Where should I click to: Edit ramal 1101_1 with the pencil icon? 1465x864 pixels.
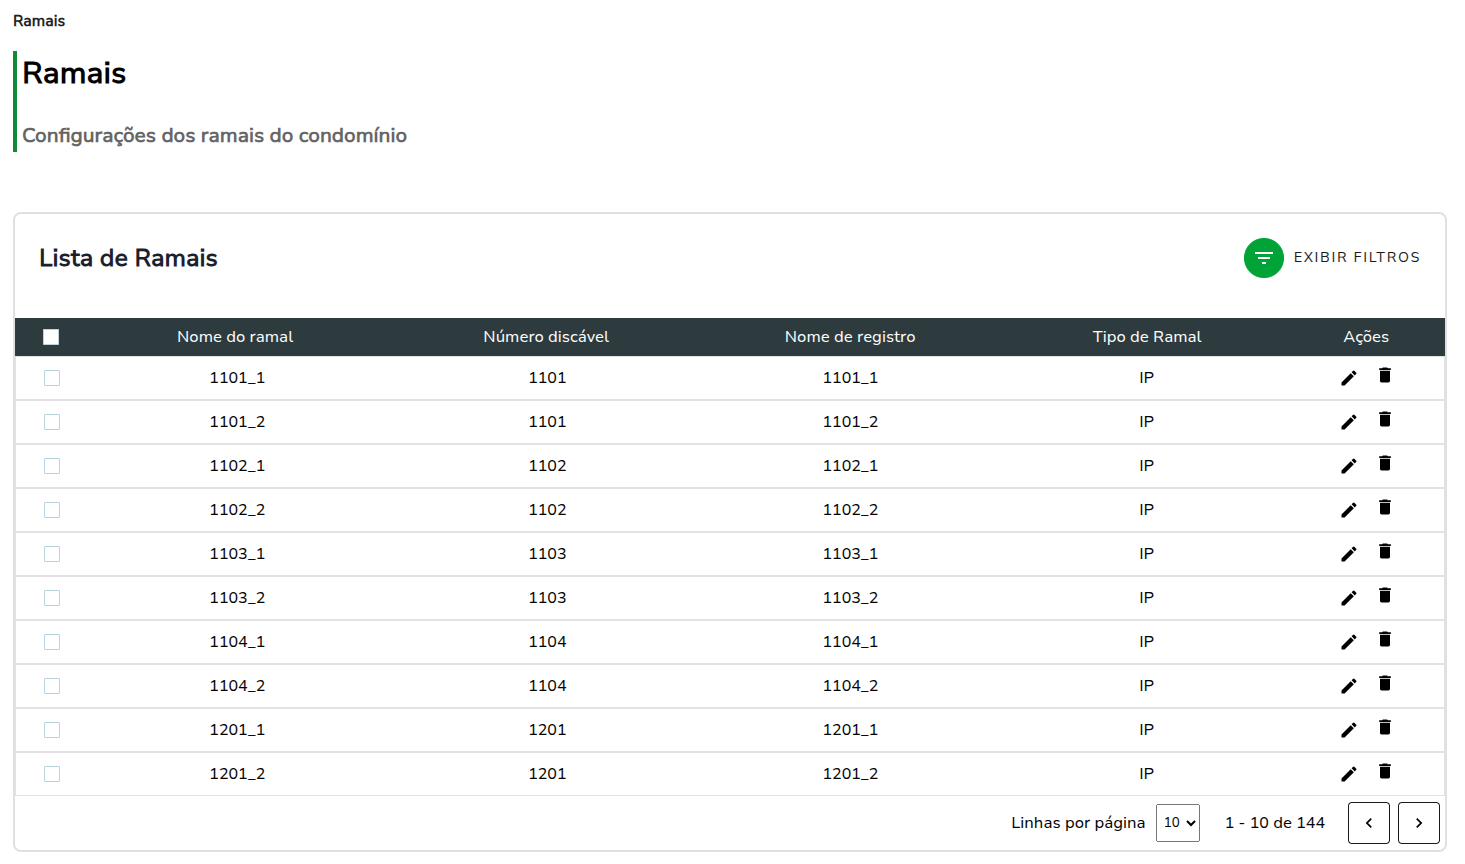click(1349, 378)
